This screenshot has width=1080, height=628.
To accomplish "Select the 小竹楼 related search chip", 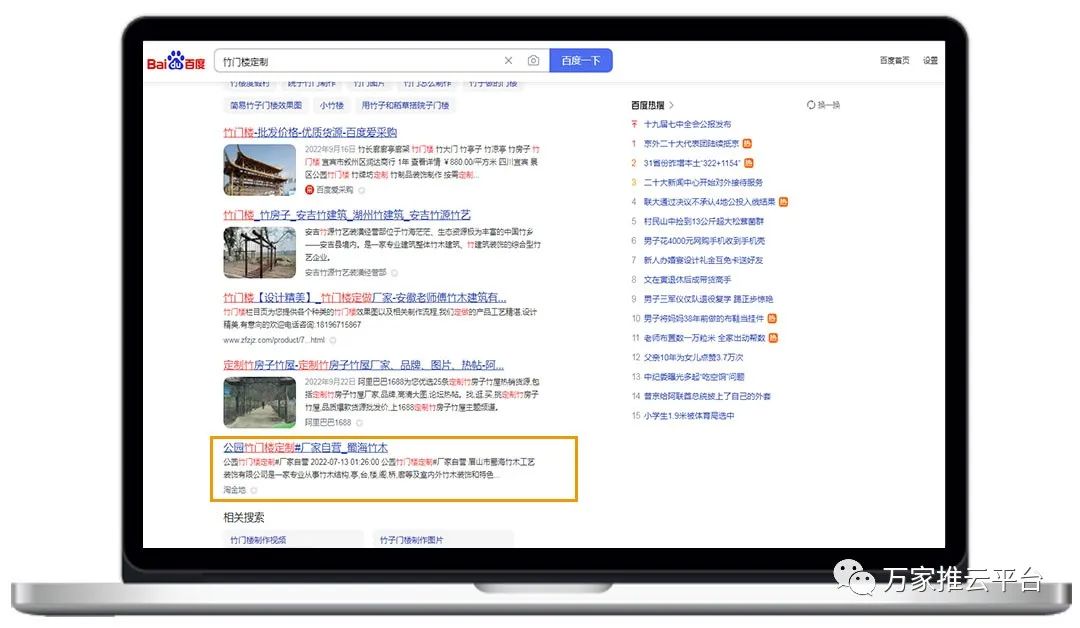I will pyautogui.click(x=331, y=105).
